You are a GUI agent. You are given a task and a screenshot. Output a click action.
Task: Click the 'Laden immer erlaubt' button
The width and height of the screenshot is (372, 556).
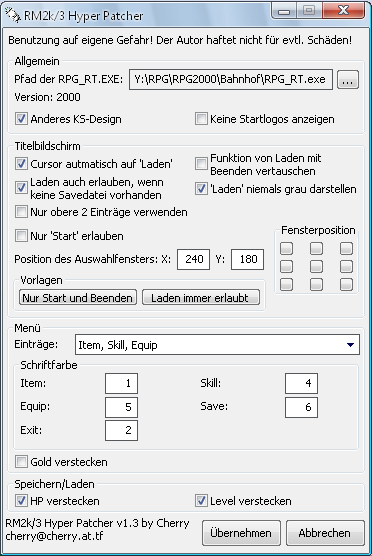[x=201, y=298]
